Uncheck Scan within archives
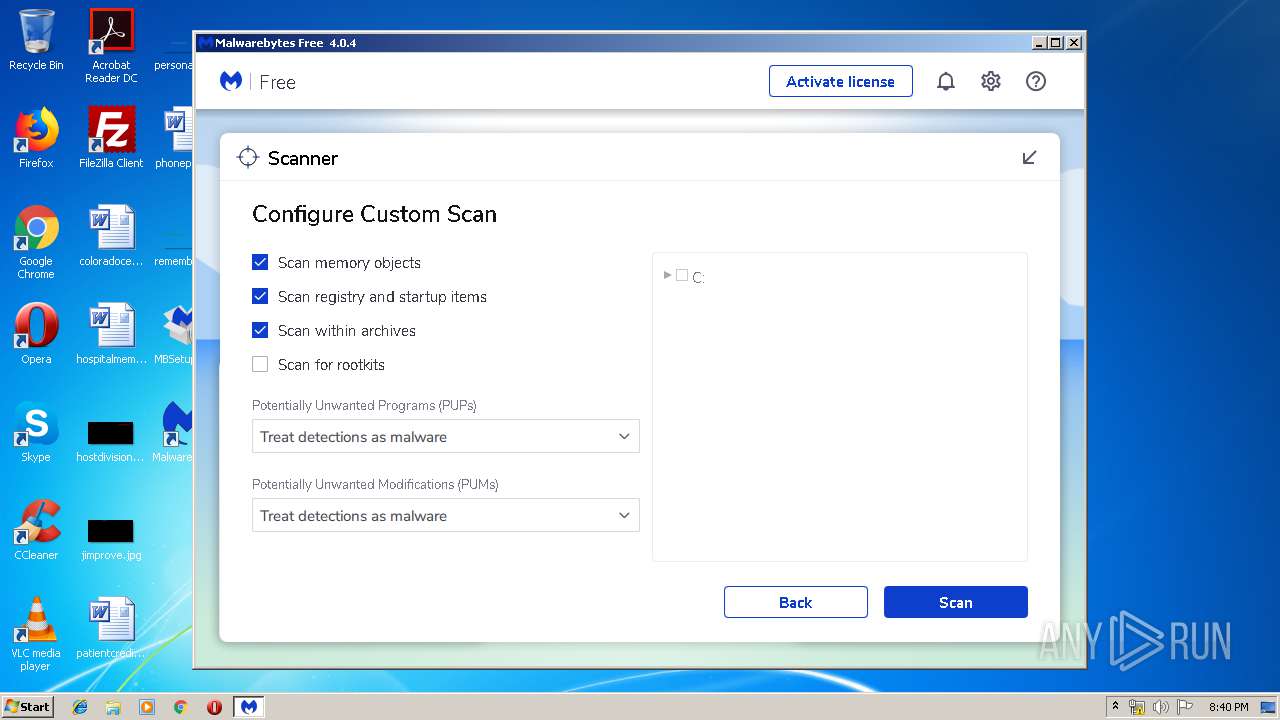The height and width of the screenshot is (720, 1280). pyautogui.click(x=260, y=330)
